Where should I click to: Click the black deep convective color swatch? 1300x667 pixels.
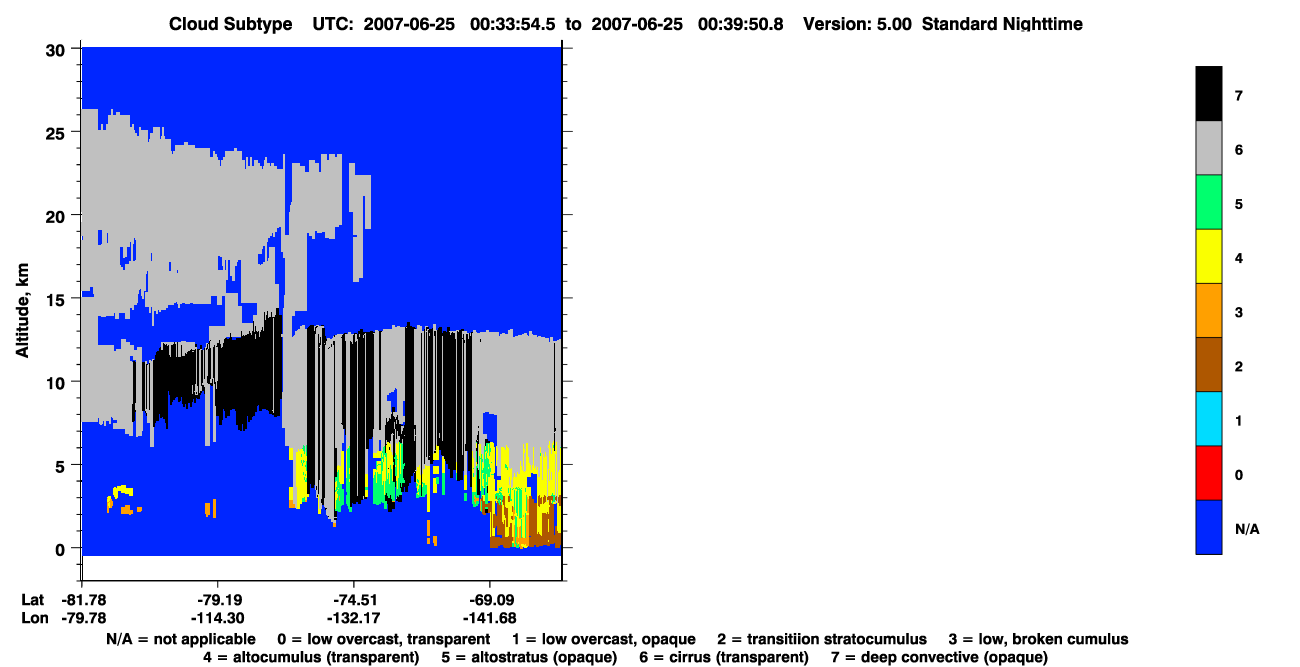[x=1209, y=94]
